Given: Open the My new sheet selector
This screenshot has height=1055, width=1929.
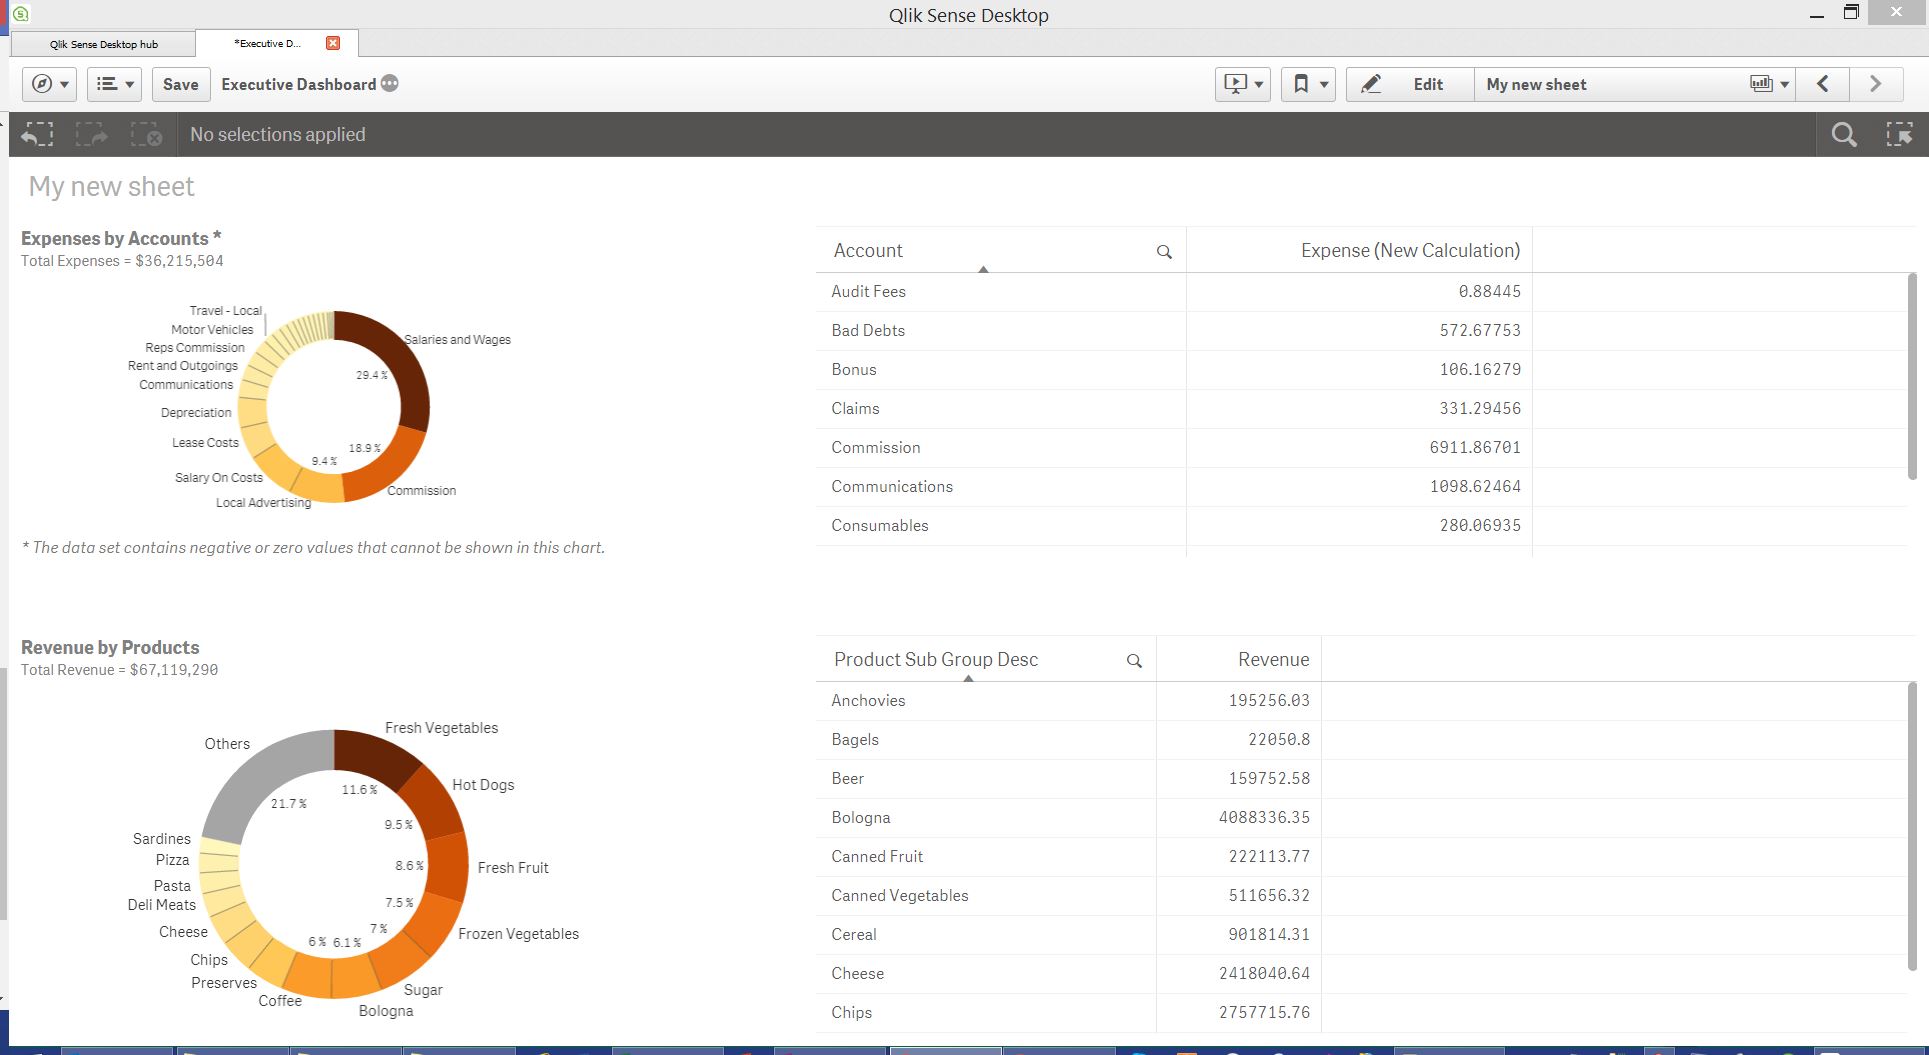Looking at the screenshot, I should point(1635,84).
